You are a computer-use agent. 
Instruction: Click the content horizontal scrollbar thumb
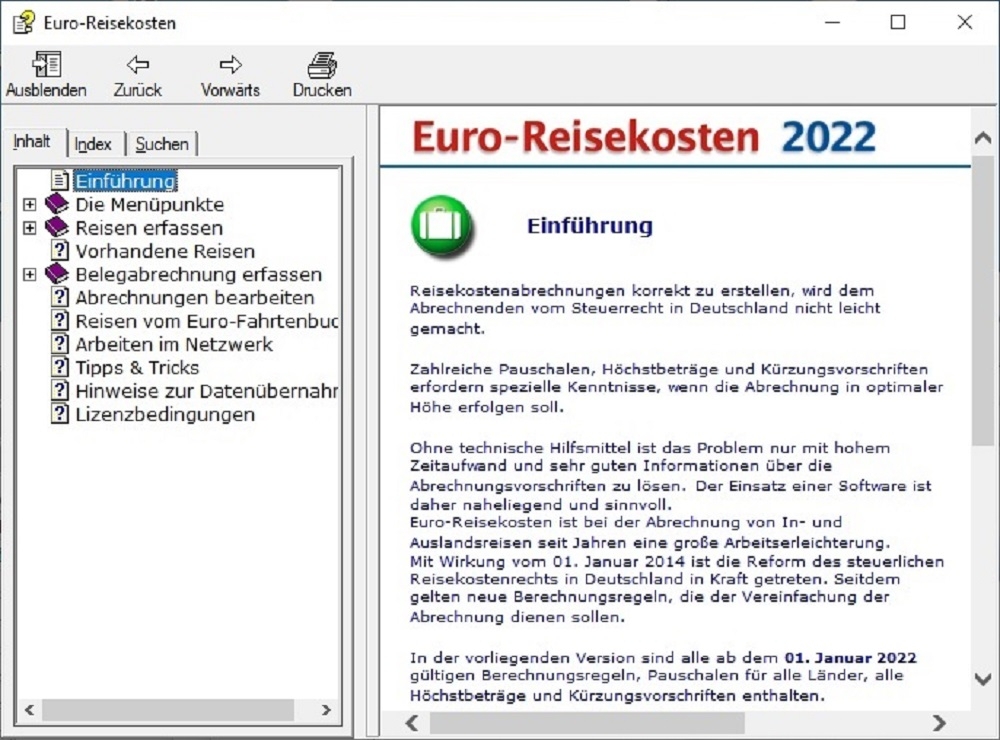click(587, 723)
